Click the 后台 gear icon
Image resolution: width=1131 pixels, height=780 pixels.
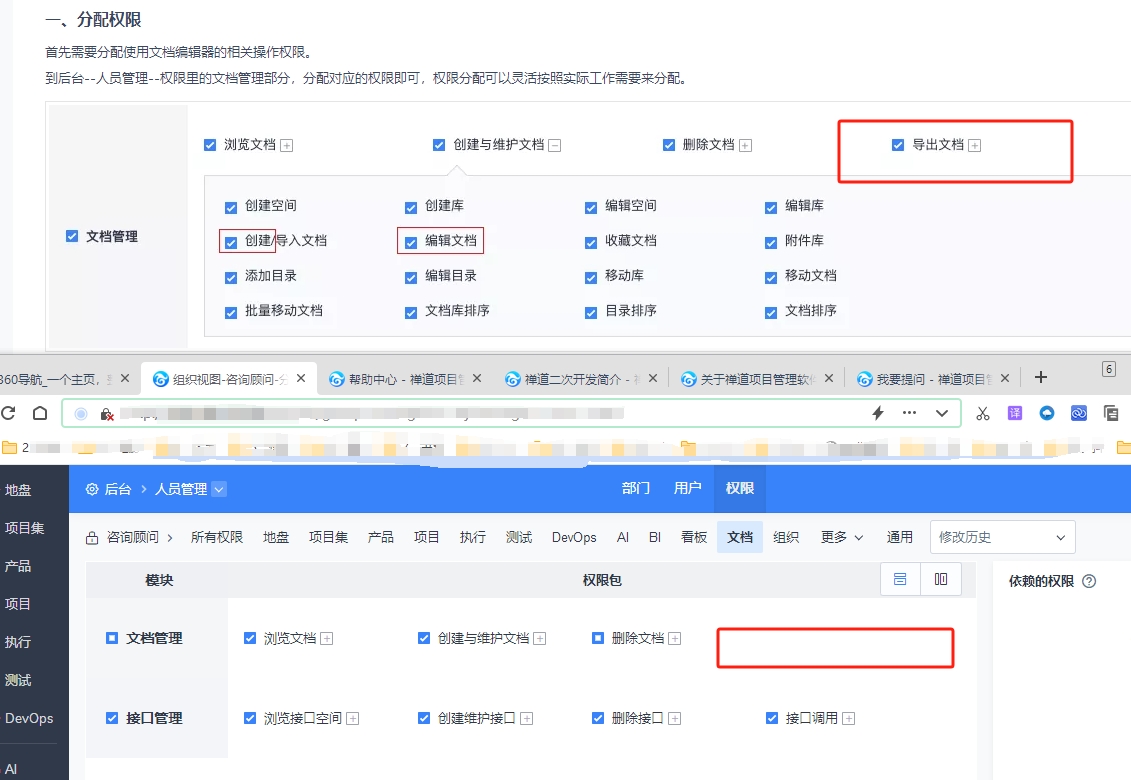(92, 489)
